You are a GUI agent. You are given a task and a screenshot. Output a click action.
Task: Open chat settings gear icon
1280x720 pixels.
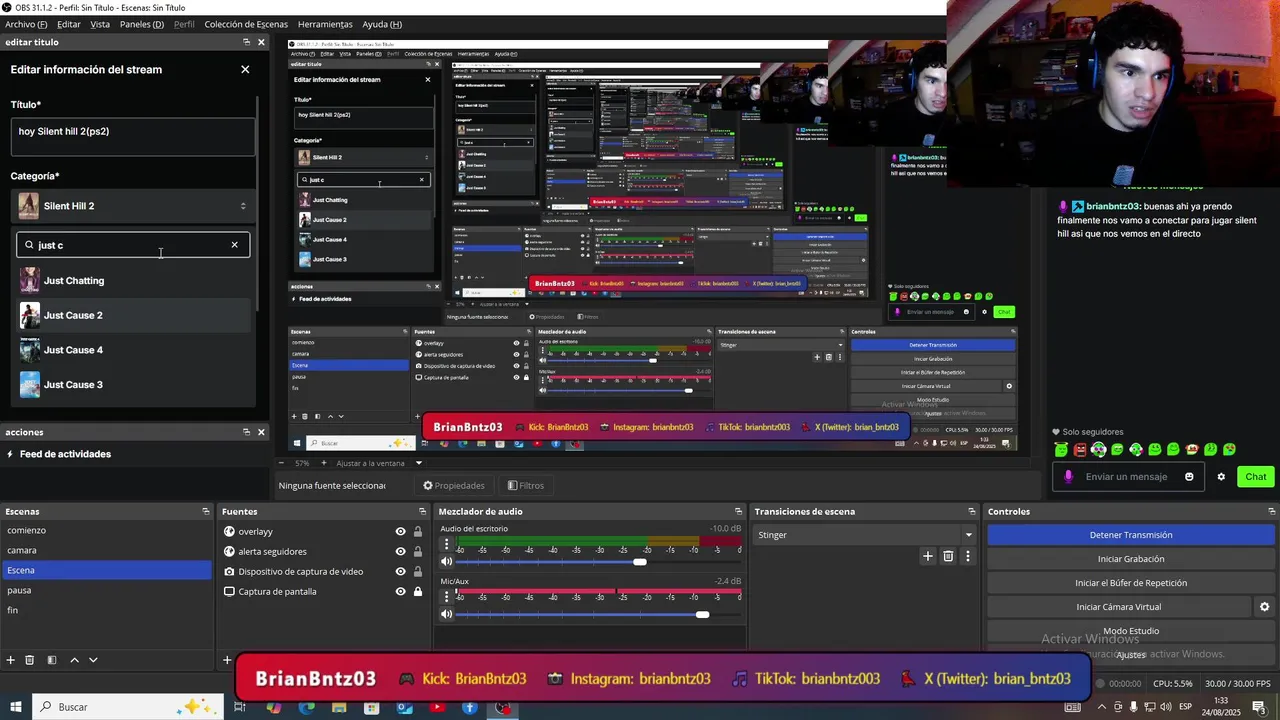[1221, 477]
